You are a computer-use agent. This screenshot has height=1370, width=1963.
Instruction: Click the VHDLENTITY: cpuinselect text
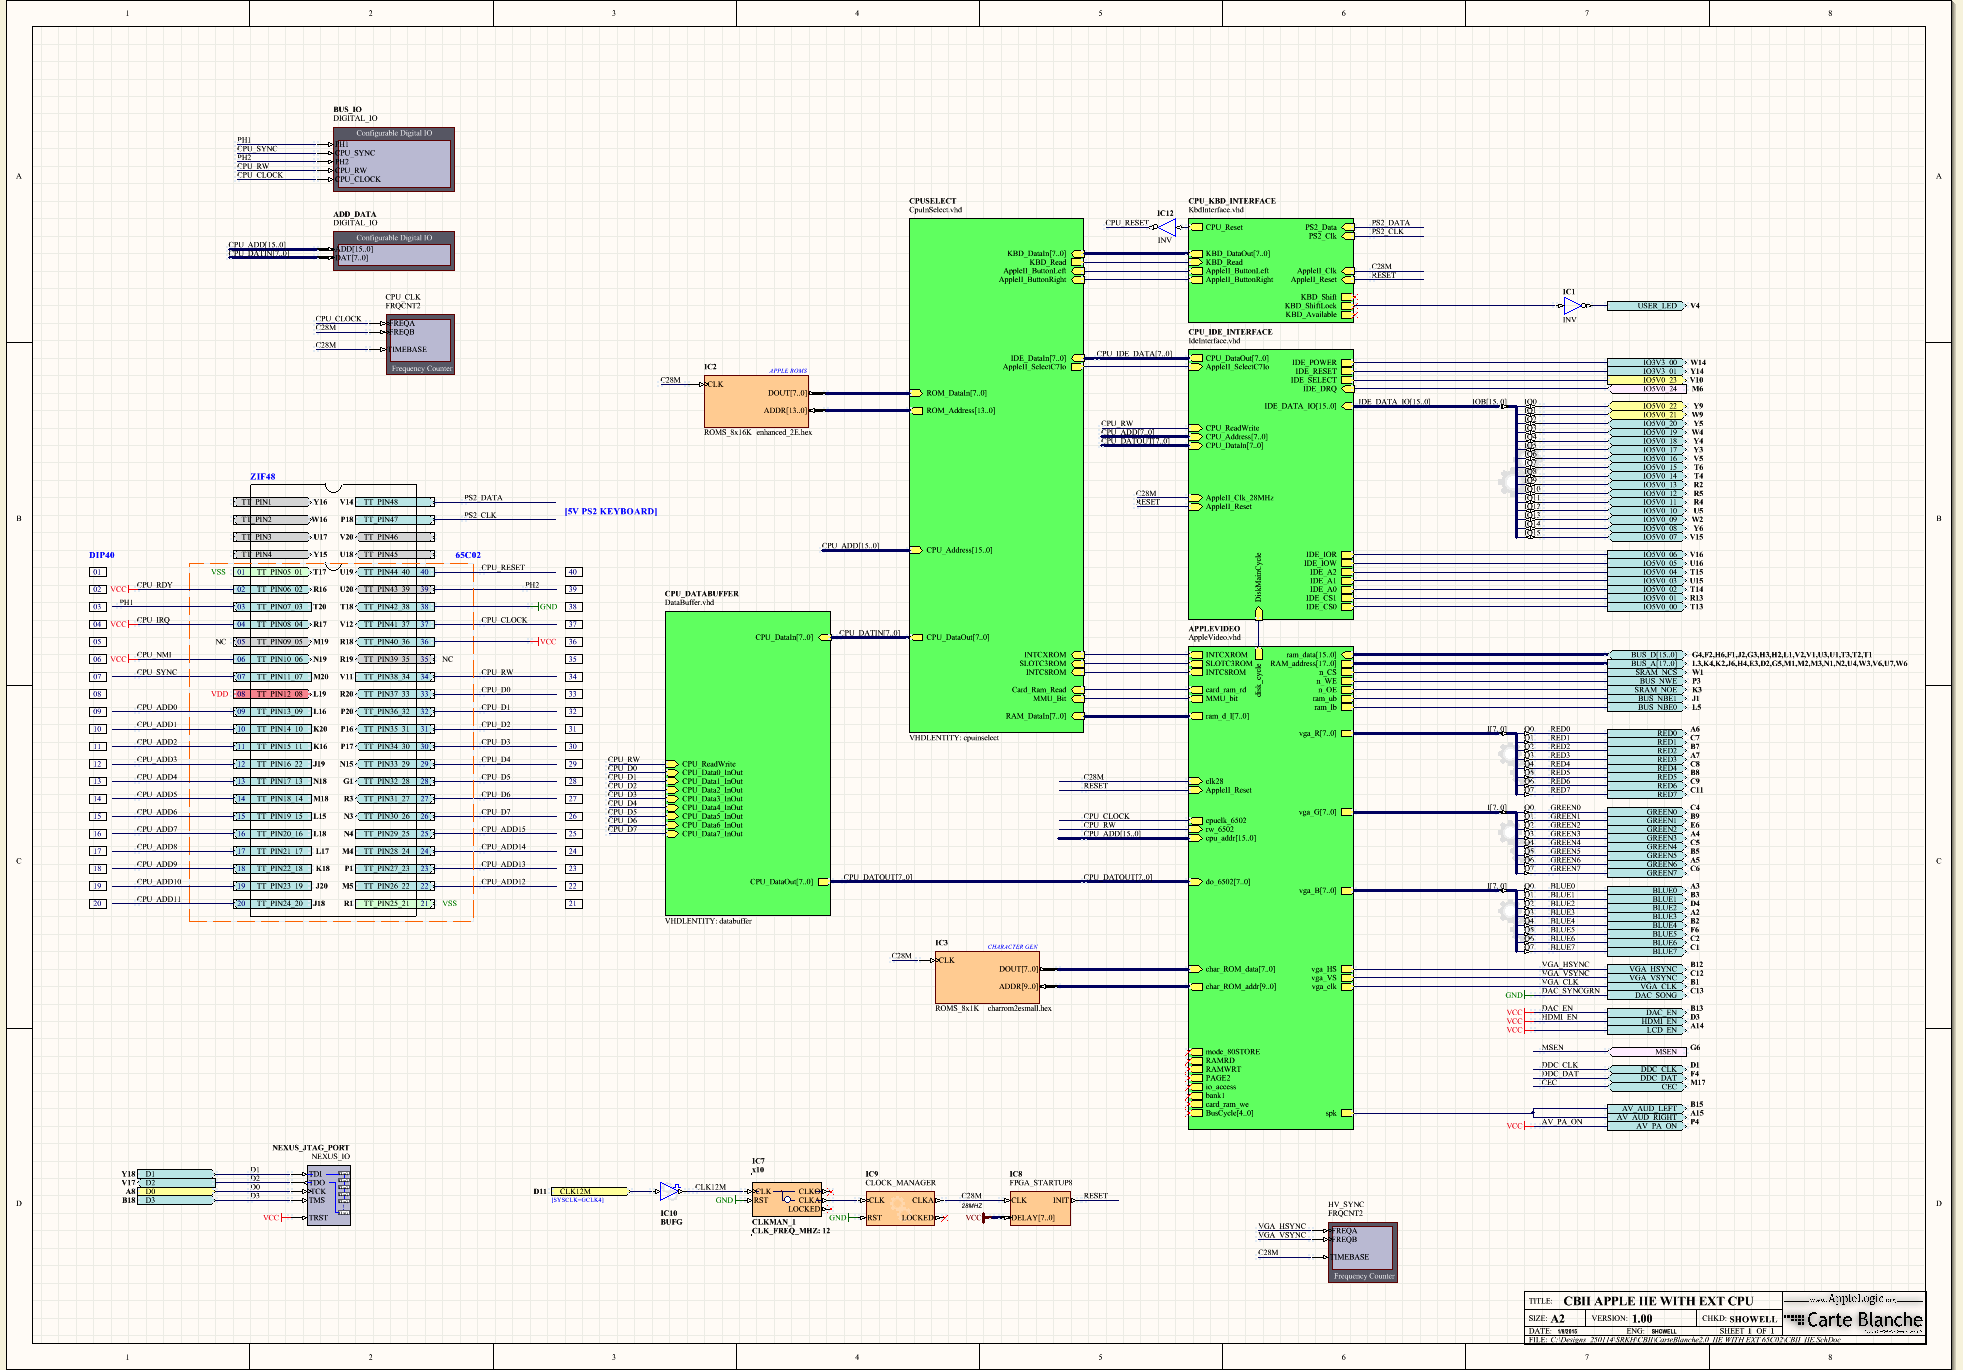[954, 738]
